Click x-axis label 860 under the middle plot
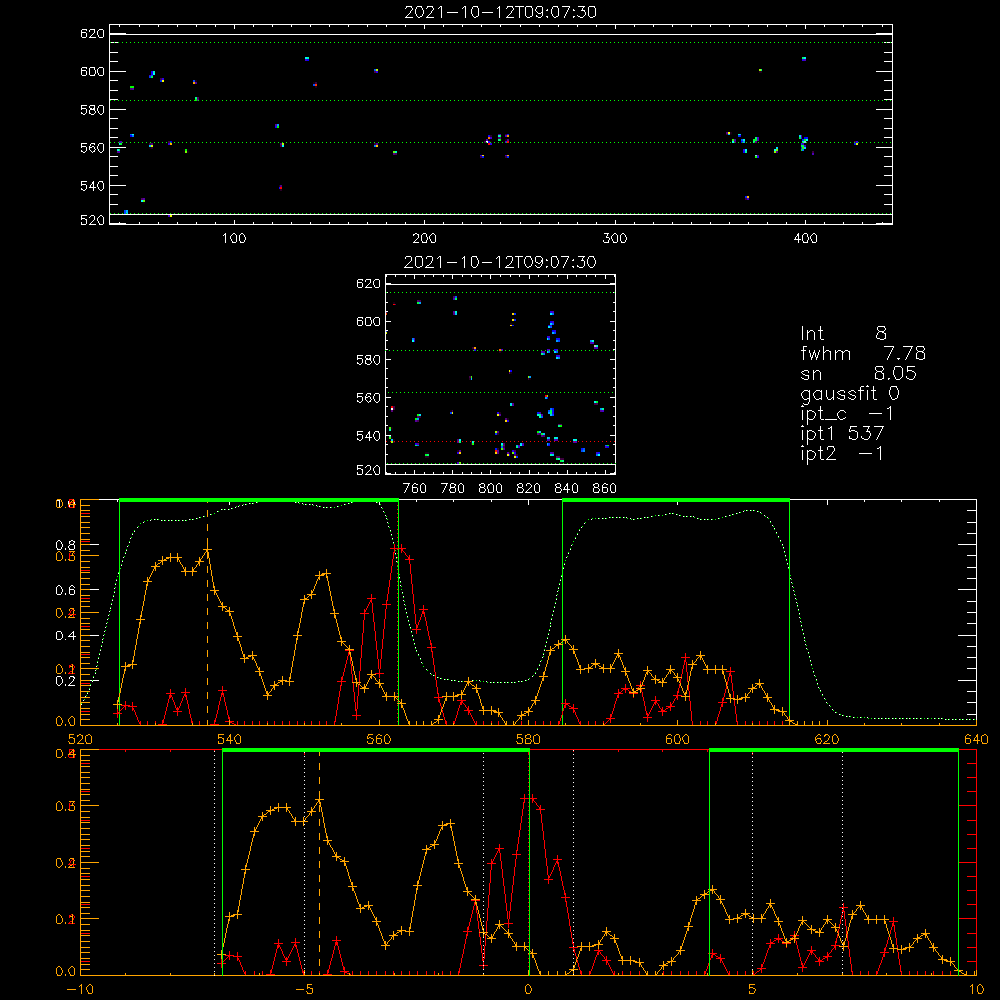 click(605, 489)
